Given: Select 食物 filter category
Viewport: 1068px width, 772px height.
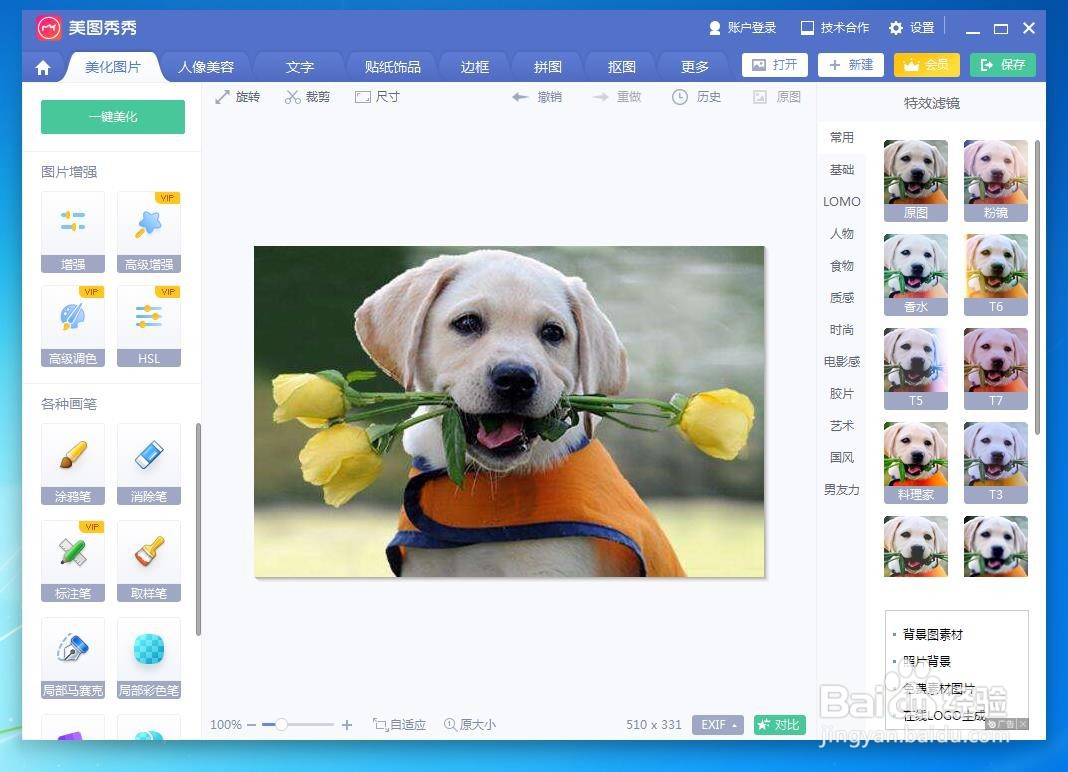Looking at the screenshot, I should 842,266.
